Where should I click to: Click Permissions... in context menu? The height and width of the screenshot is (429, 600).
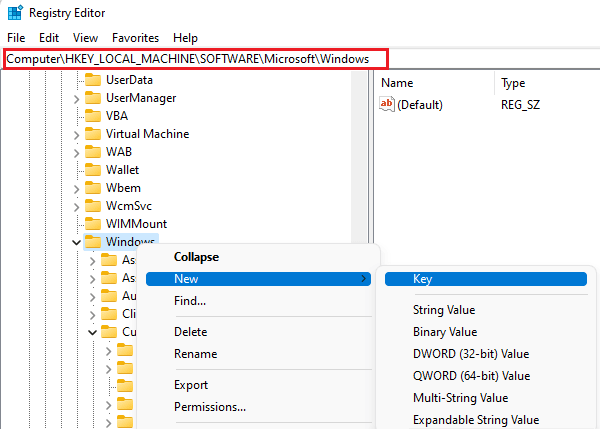pyautogui.click(x=210, y=407)
